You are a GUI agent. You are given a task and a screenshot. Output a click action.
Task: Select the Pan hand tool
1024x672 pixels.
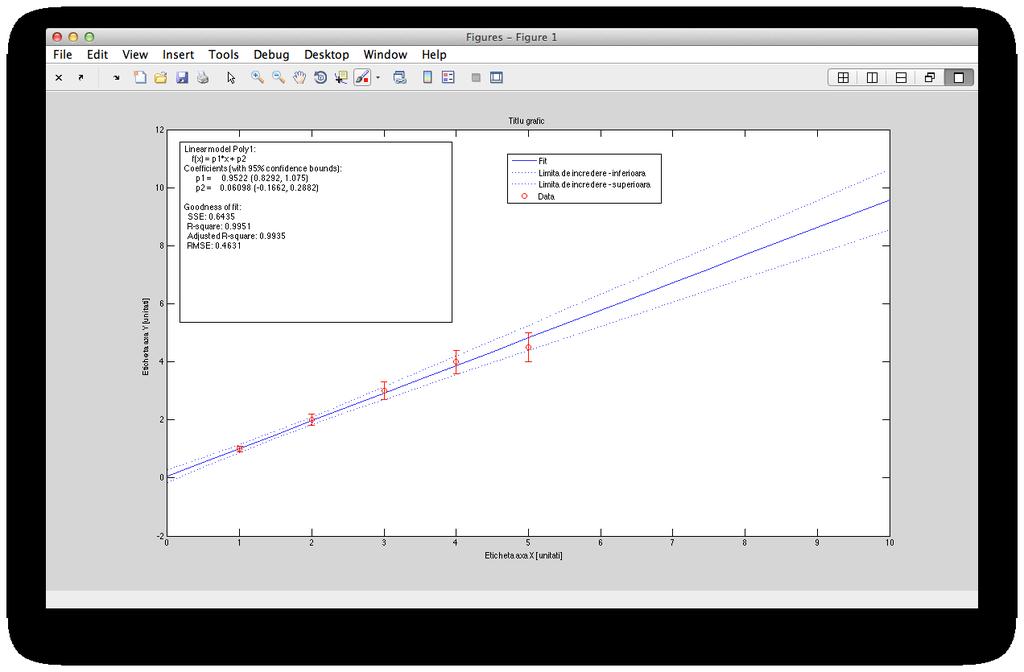[x=299, y=78]
